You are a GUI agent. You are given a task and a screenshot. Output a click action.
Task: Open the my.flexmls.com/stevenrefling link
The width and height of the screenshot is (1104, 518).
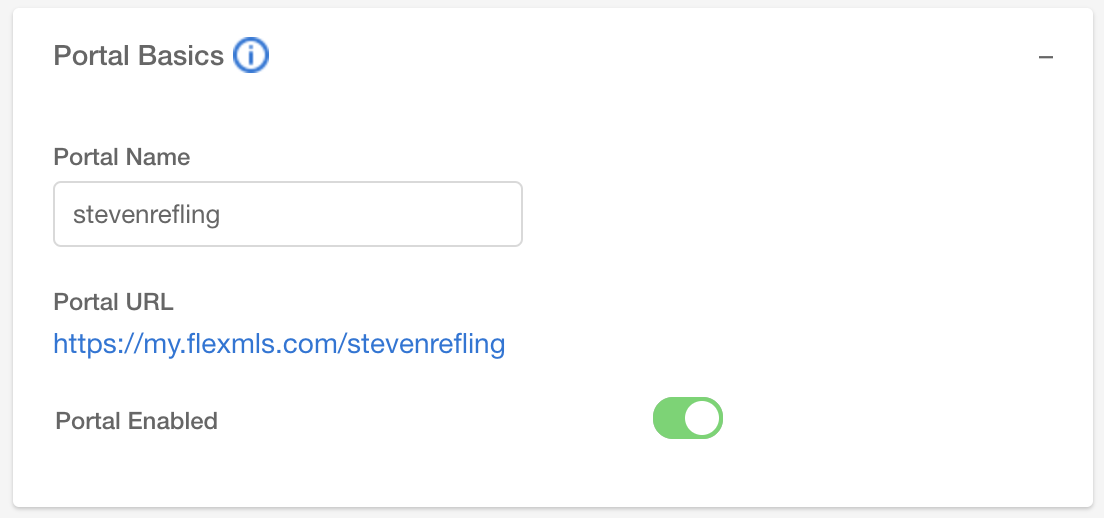[x=279, y=343]
